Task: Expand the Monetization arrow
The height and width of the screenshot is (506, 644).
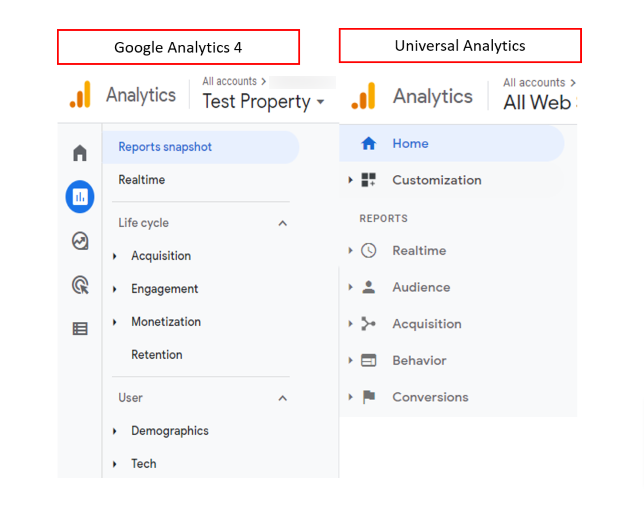Action: 115,322
